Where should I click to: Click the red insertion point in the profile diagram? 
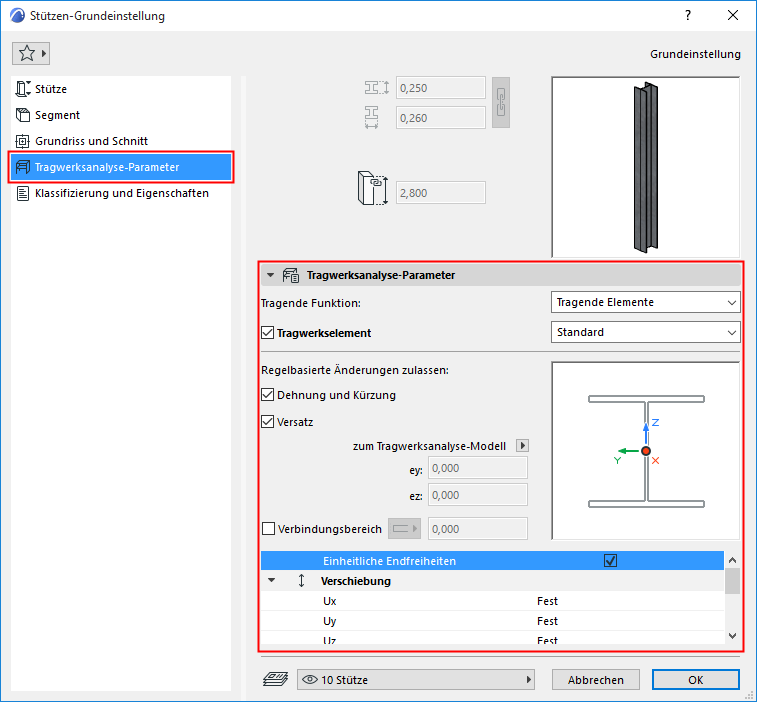645,451
